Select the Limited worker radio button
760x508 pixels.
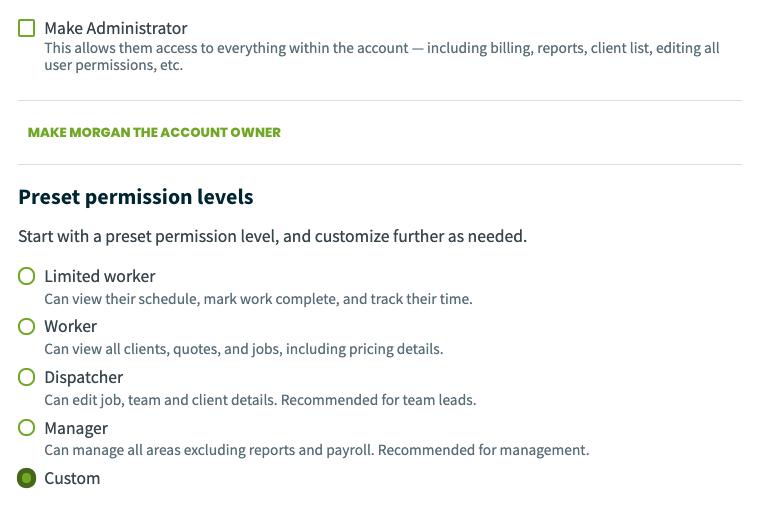coord(27,276)
